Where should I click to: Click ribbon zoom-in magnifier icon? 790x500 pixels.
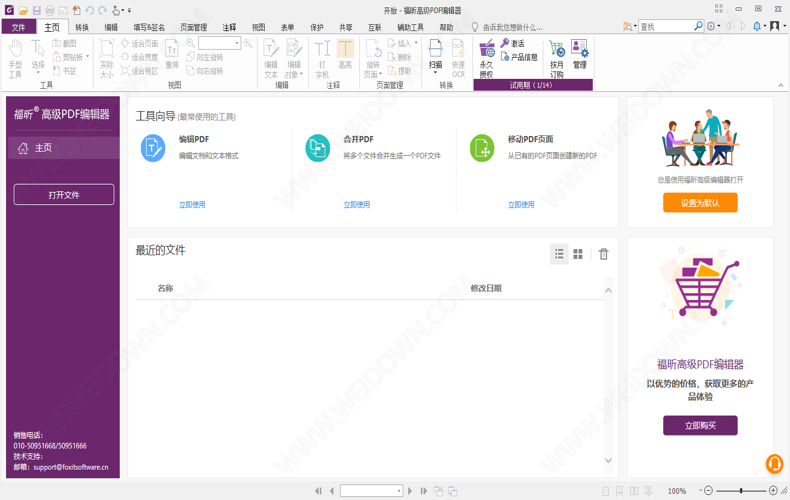point(247,43)
